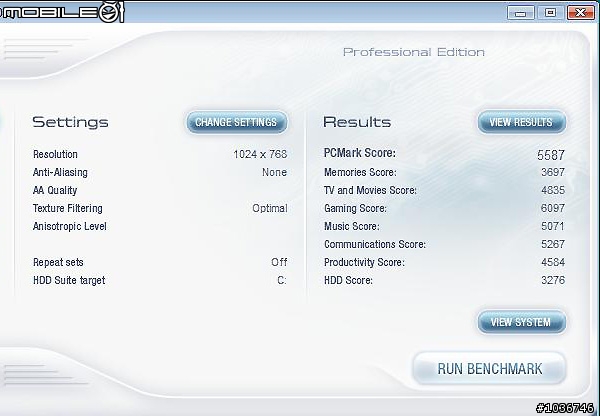Click the Repeat sets value Off
This screenshot has width=600, height=416.
(279, 262)
